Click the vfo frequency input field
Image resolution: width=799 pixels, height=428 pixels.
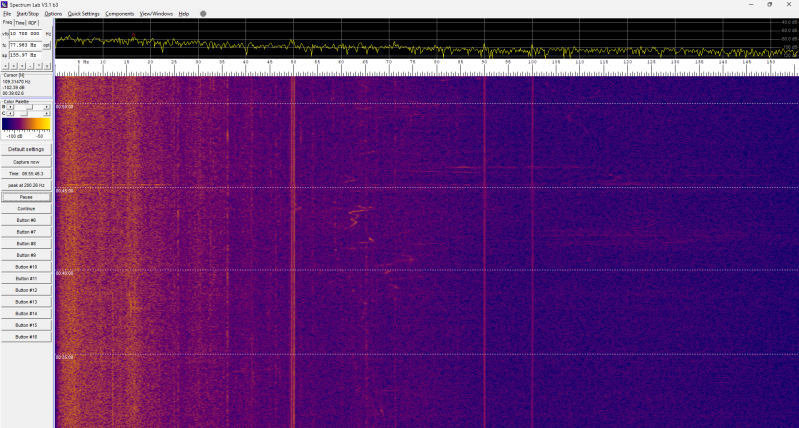25,34
